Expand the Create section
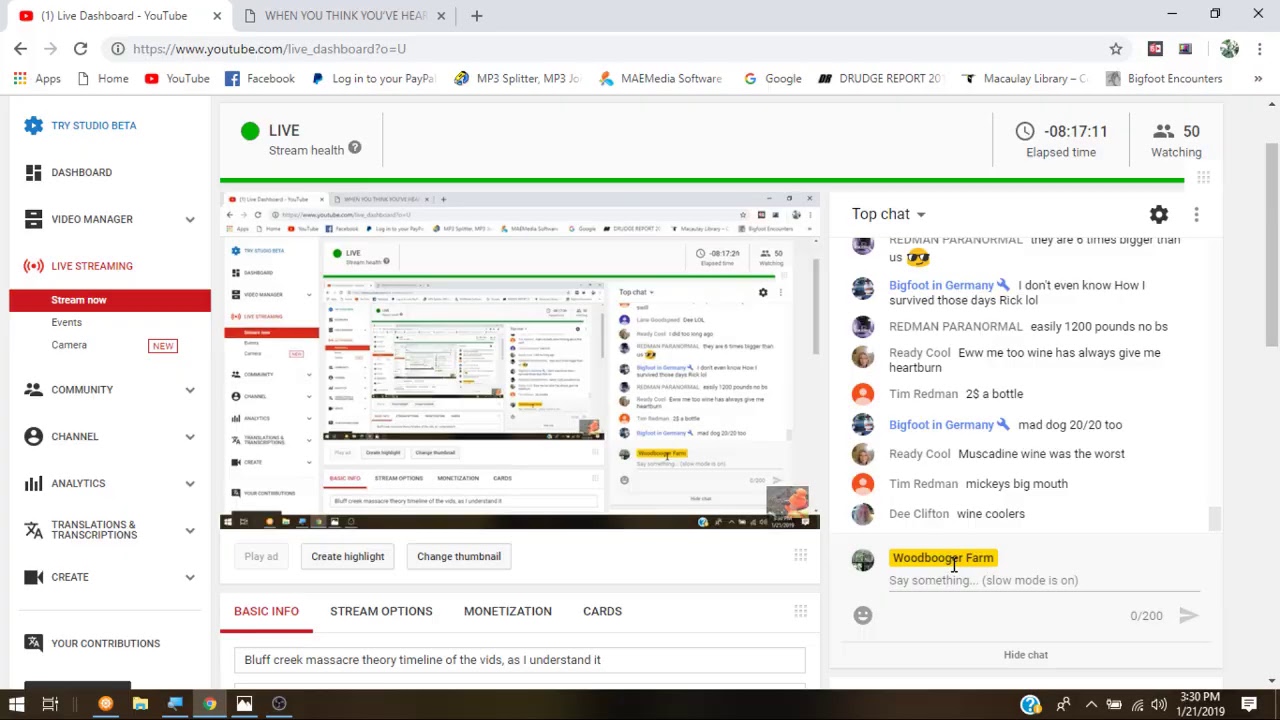Image resolution: width=1280 pixels, height=720 pixels. (x=190, y=577)
